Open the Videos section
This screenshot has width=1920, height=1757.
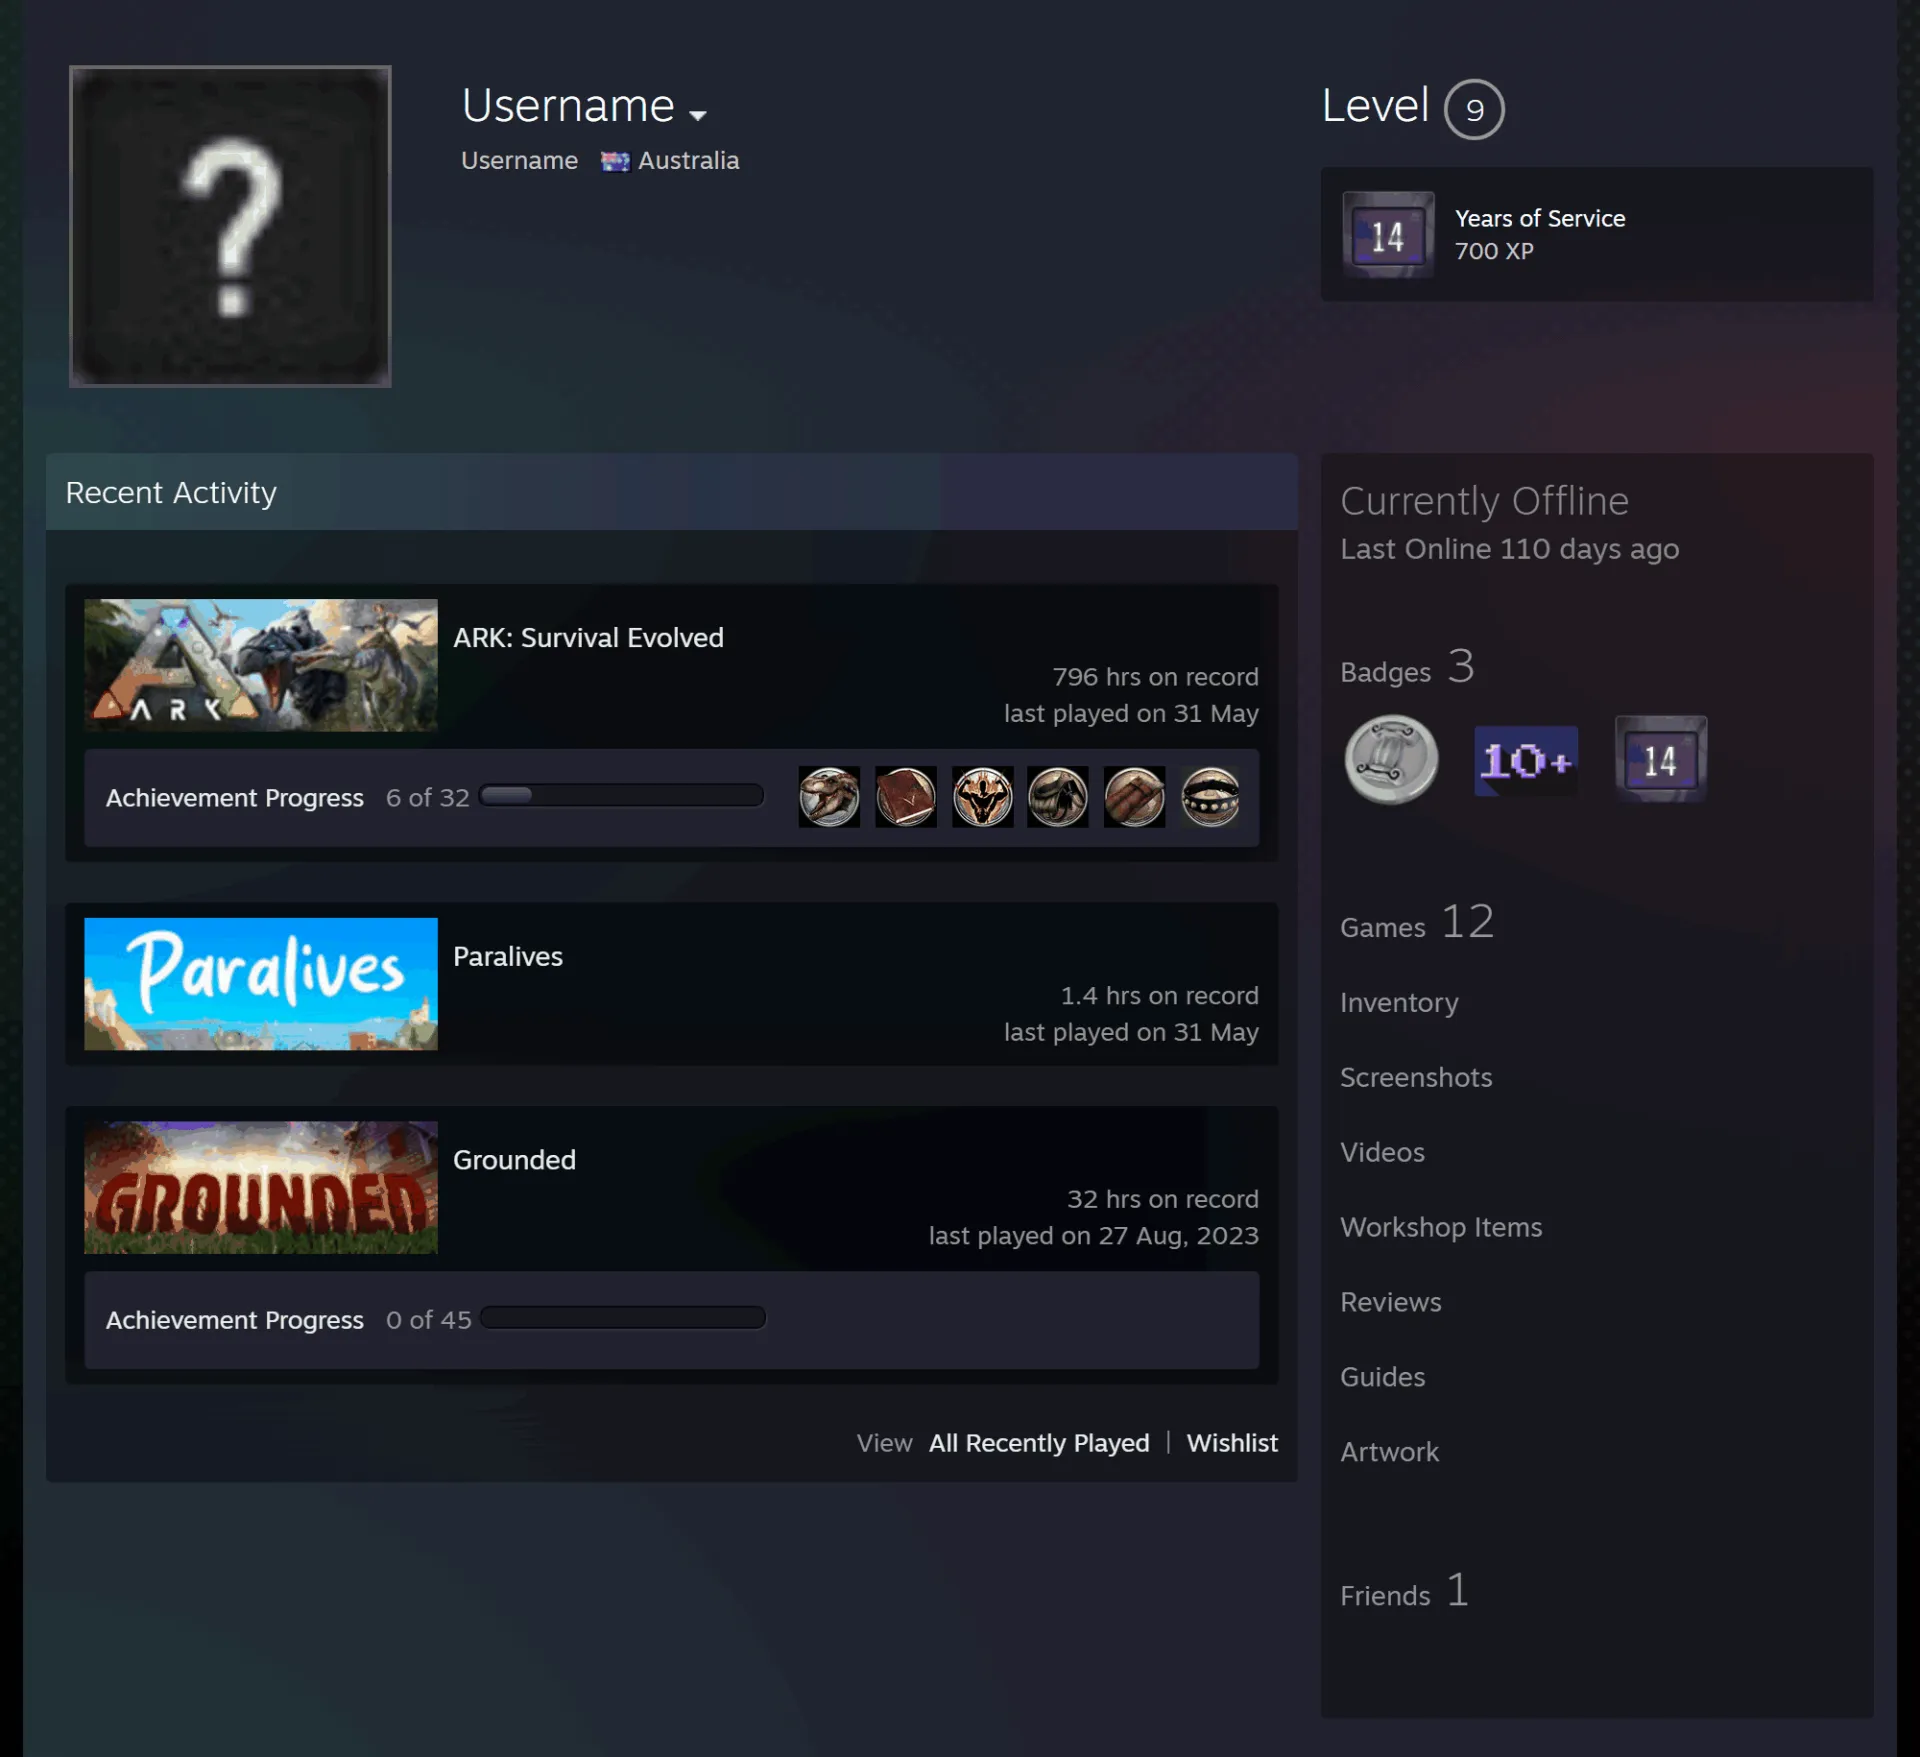(x=1382, y=1153)
